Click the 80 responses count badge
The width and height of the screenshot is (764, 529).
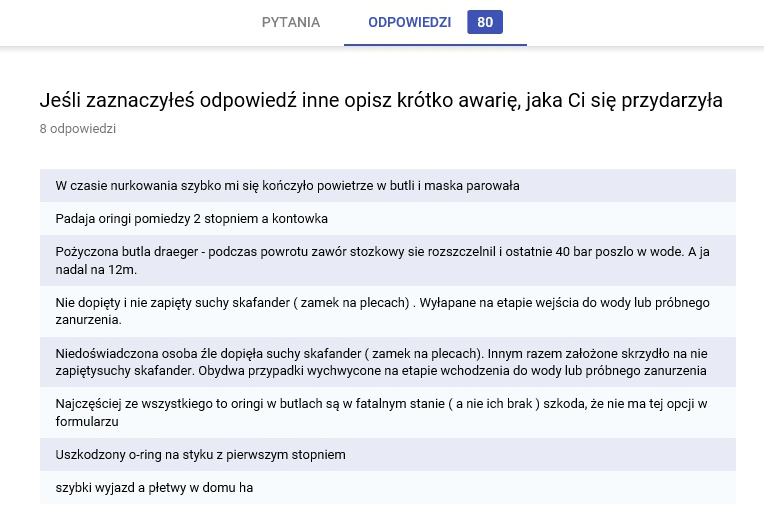point(485,22)
